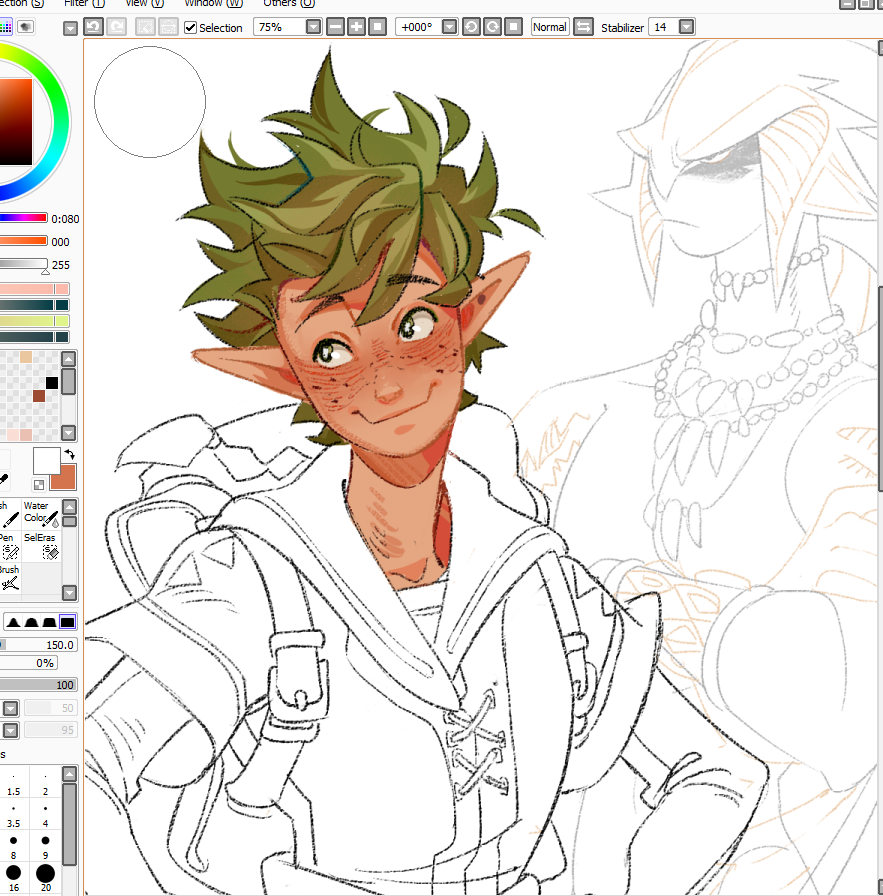883x896 pixels.
Task: Choose the second brush edge shape
Action: pos(31,622)
